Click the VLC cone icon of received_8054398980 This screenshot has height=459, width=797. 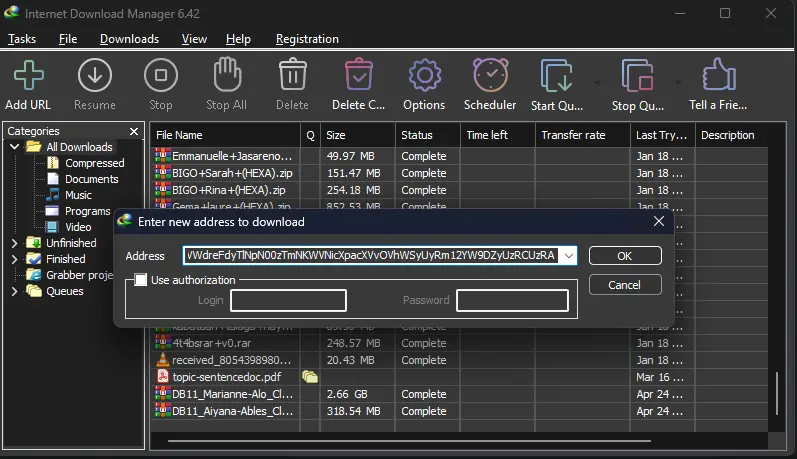tap(163, 359)
